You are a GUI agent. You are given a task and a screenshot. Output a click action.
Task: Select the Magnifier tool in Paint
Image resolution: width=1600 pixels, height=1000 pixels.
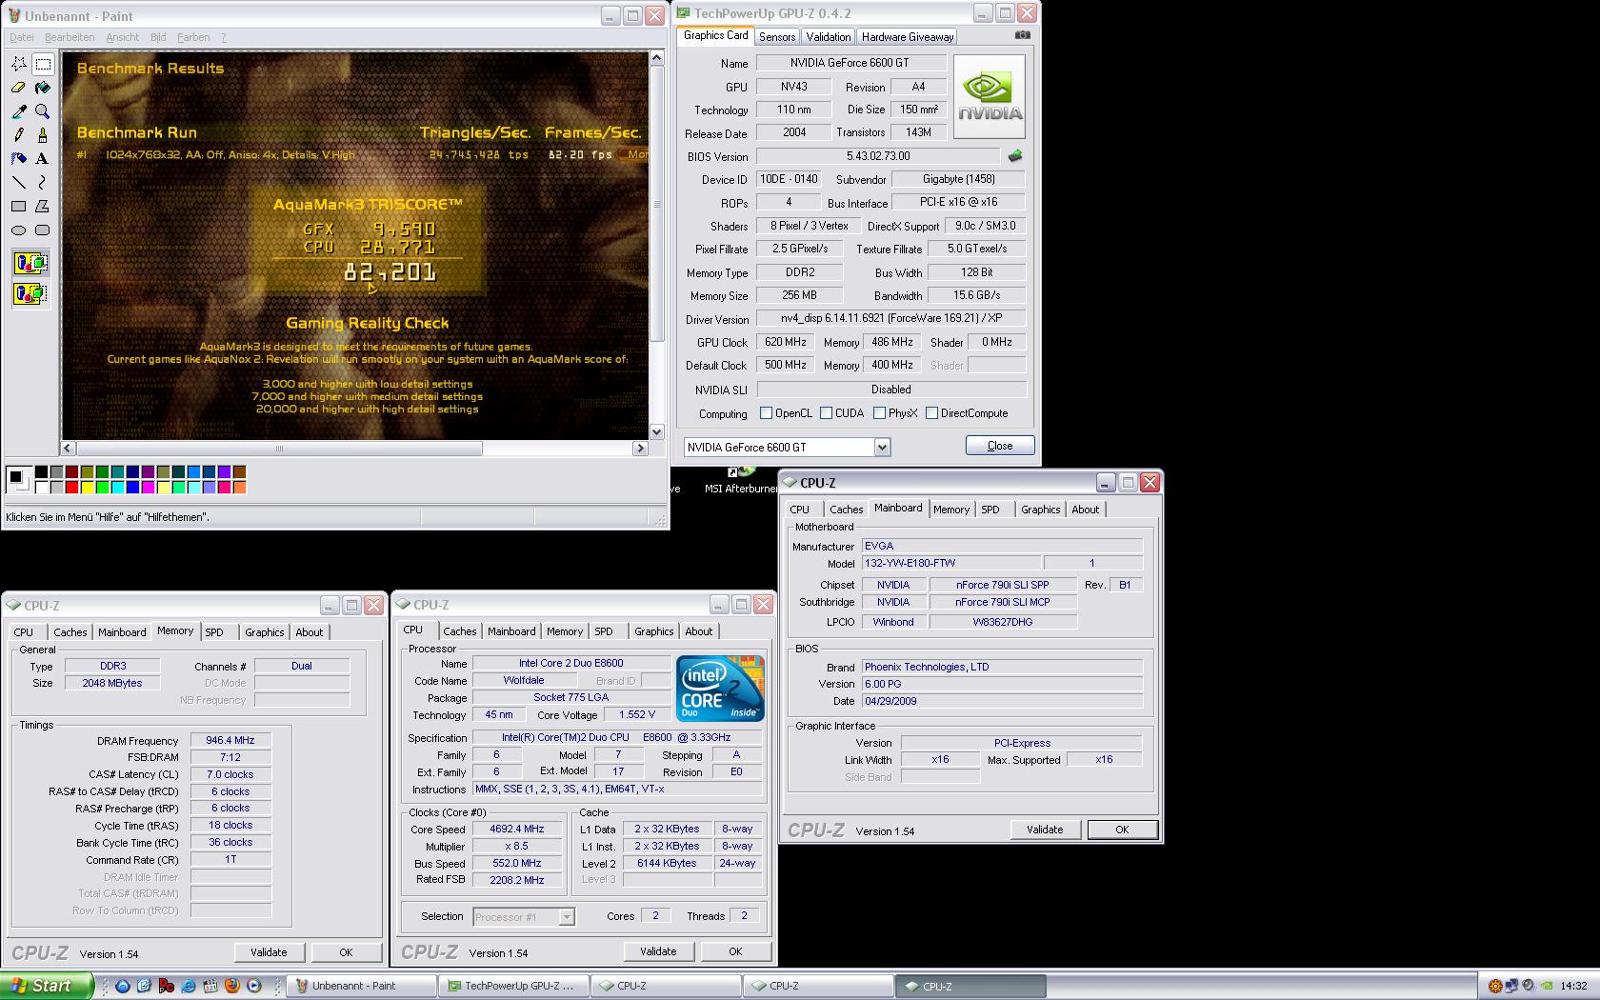coord(43,111)
